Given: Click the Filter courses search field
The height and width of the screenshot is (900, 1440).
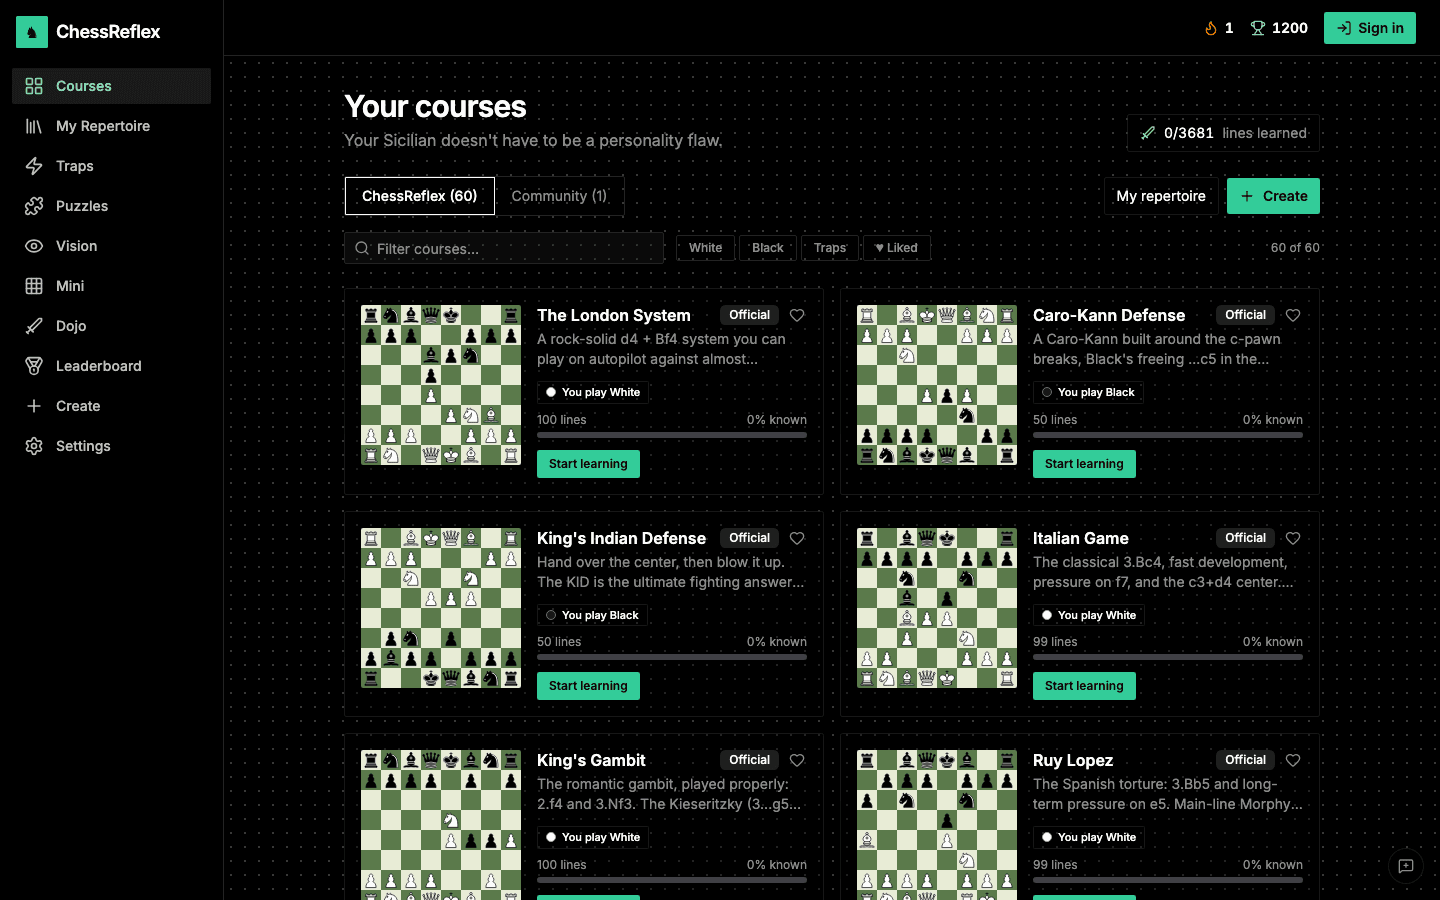Looking at the screenshot, I should pos(504,248).
